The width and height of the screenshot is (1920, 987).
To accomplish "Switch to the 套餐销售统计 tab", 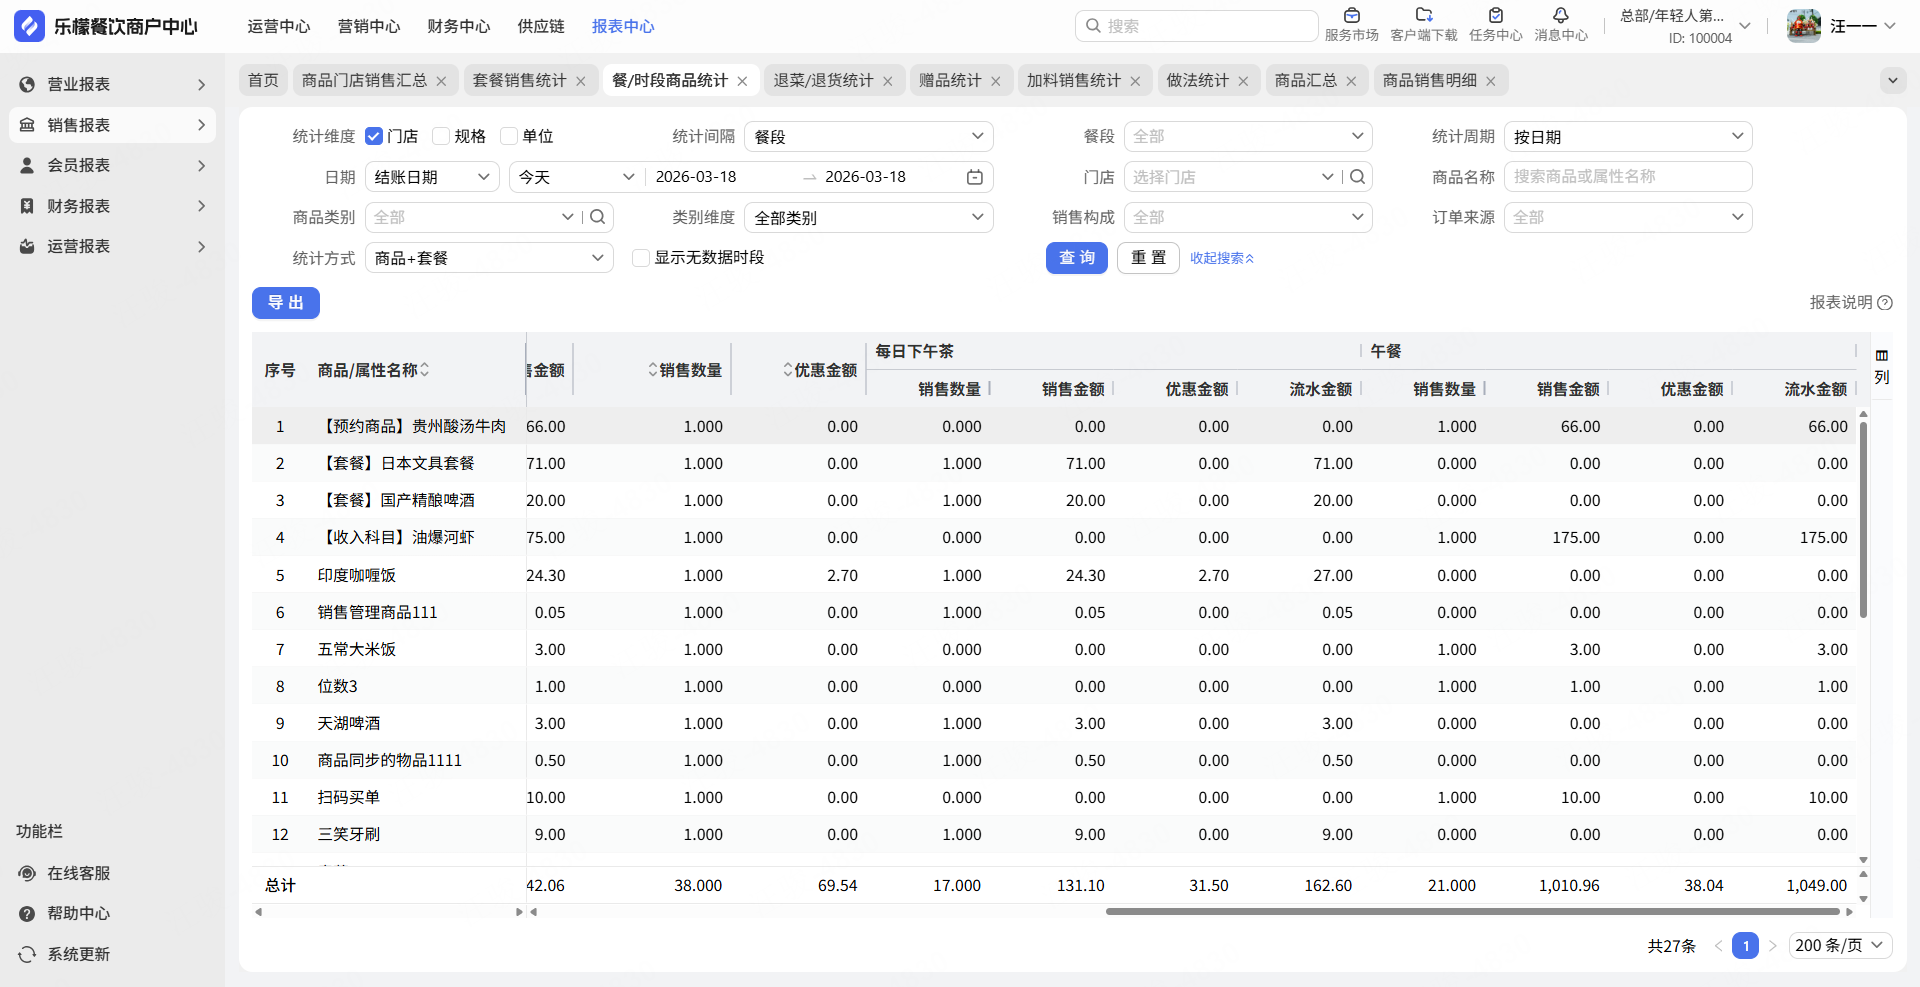I will click(x=519, y=80).
